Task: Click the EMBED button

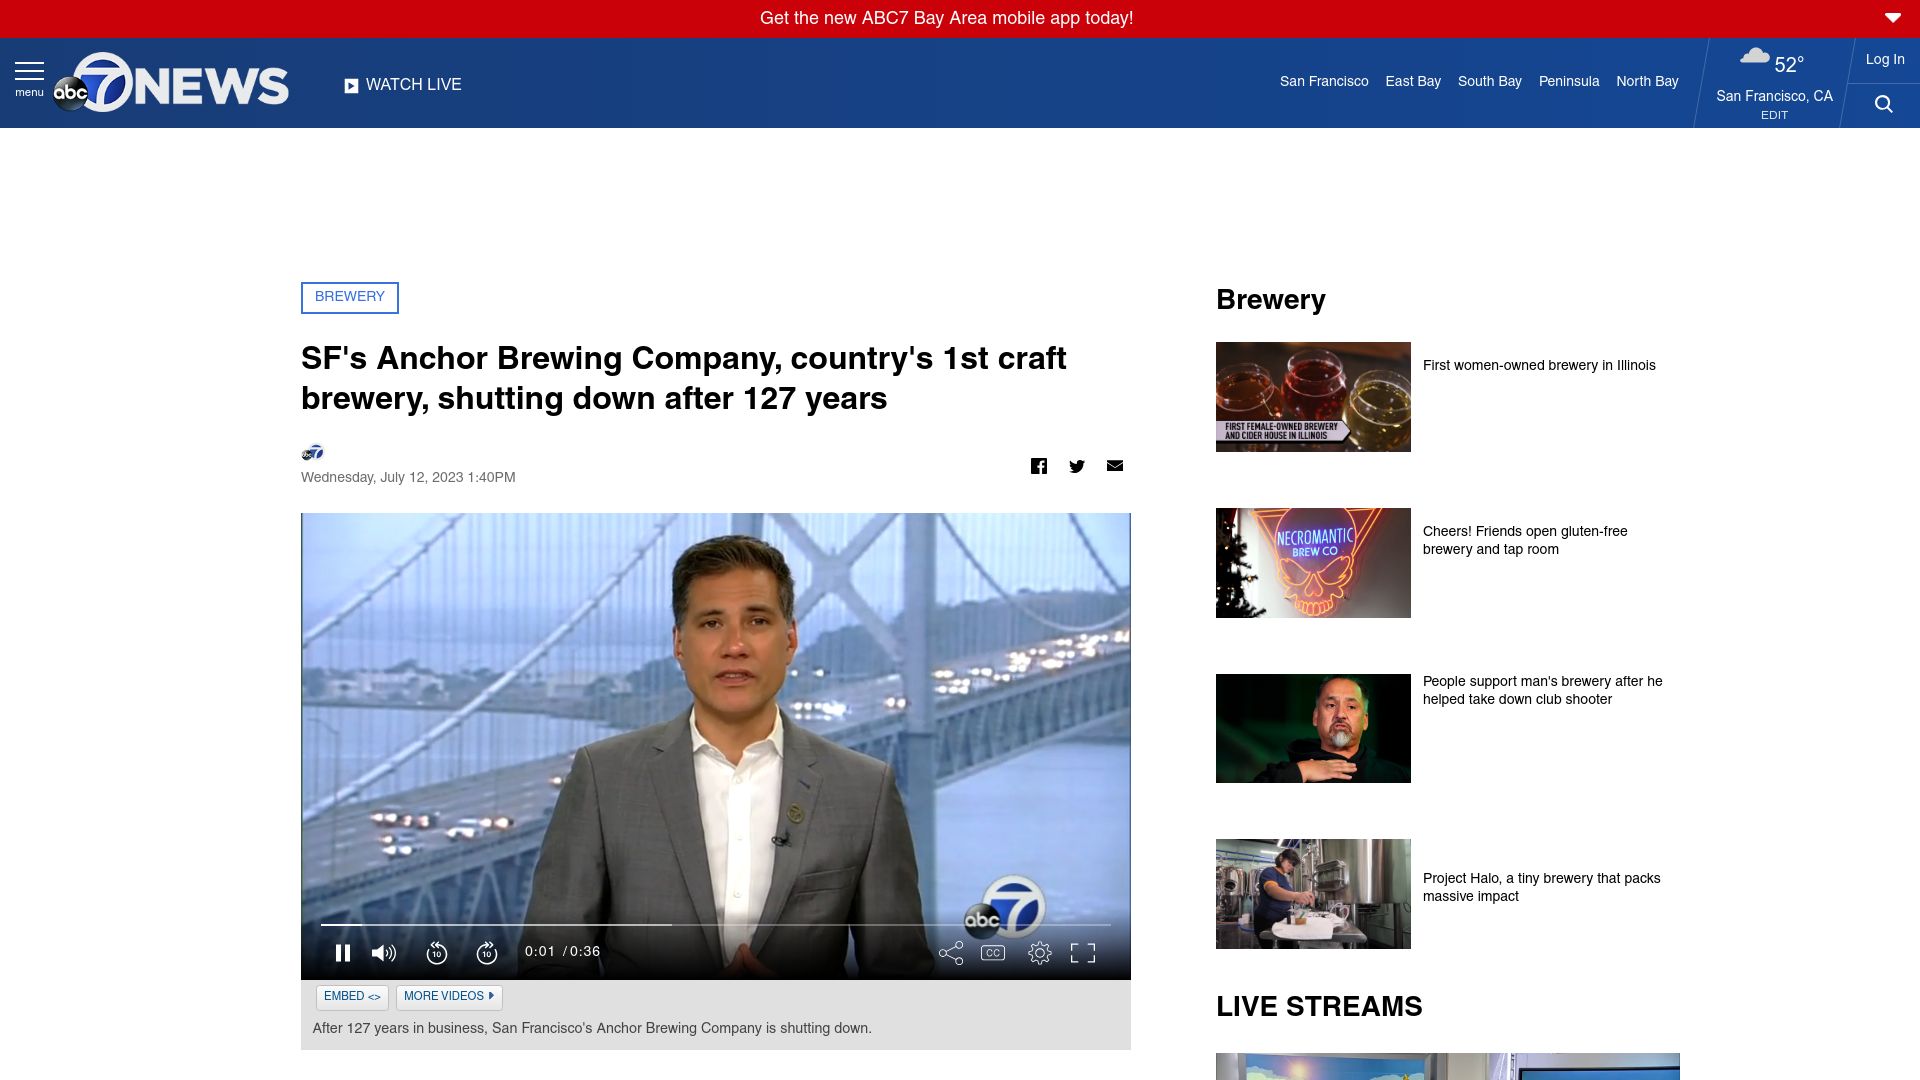Action: [352, 997]
